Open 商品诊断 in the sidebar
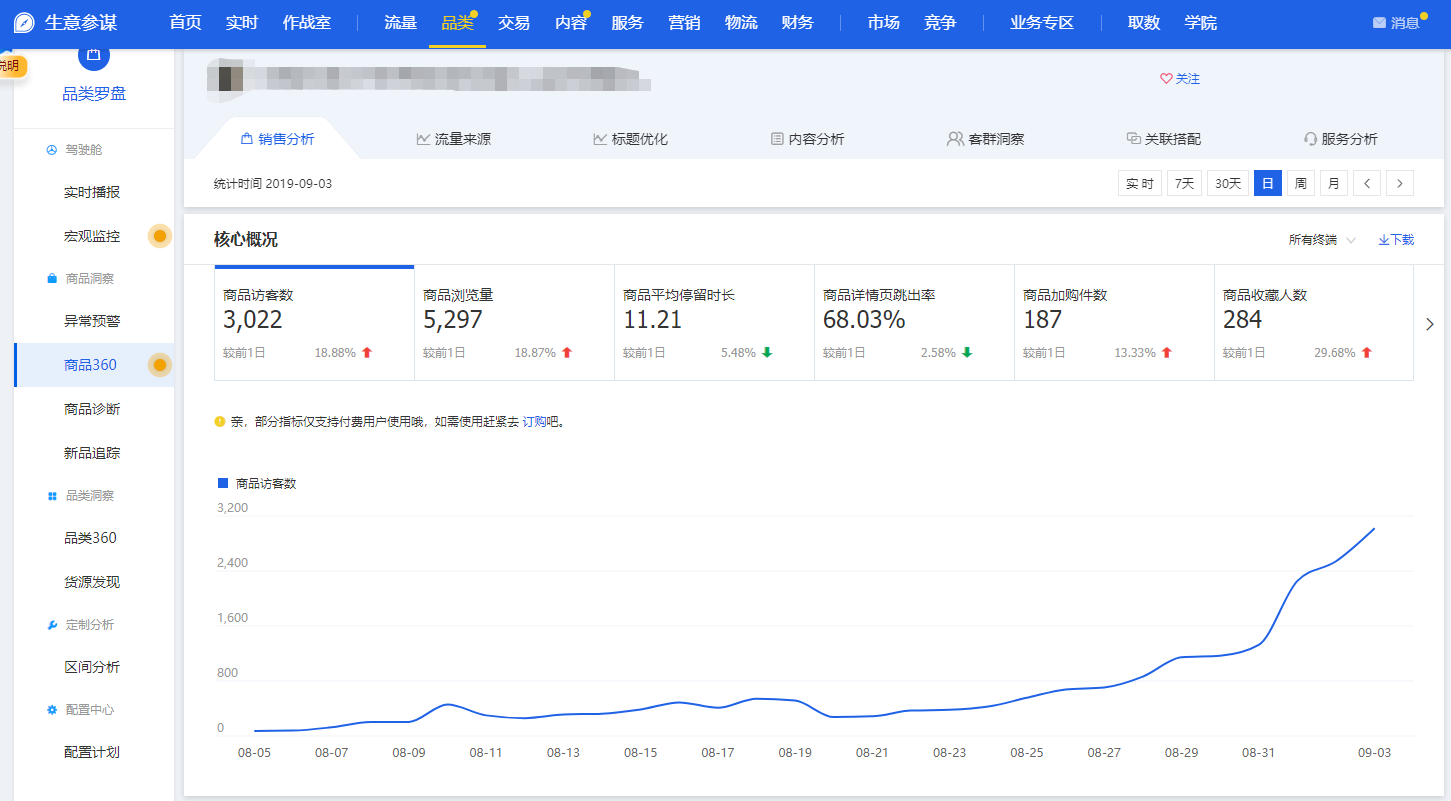 [x=92, y=409]
